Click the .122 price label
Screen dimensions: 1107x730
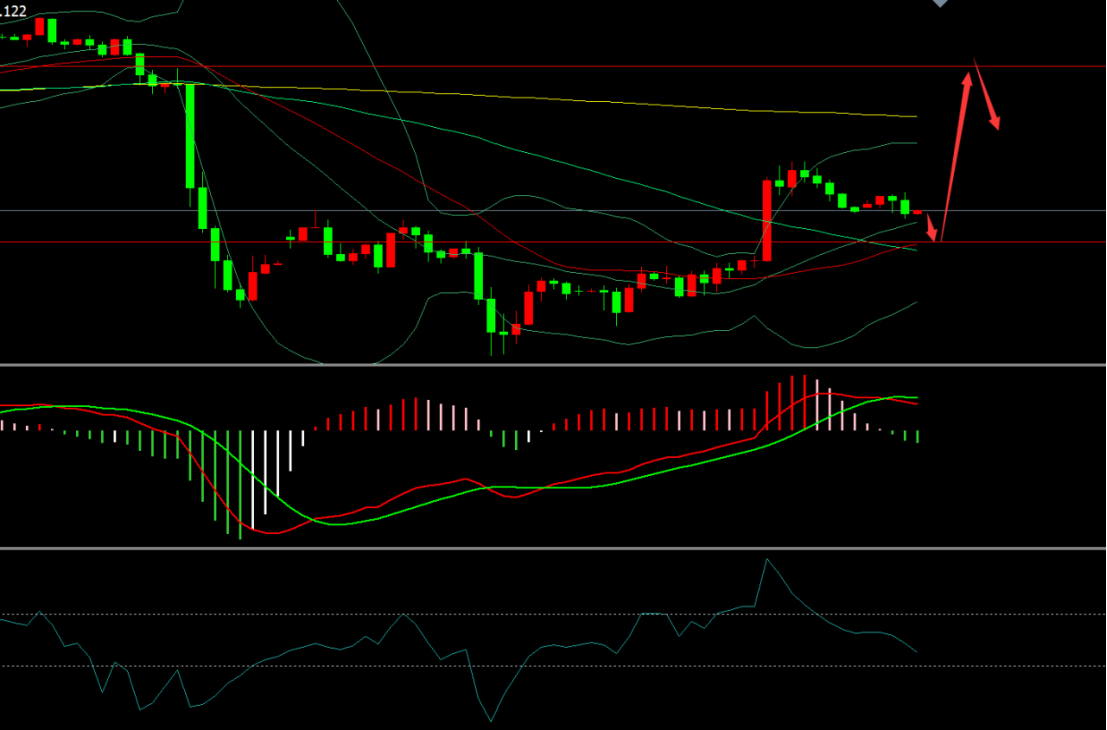pyautogui.click(x=13, y=11)
